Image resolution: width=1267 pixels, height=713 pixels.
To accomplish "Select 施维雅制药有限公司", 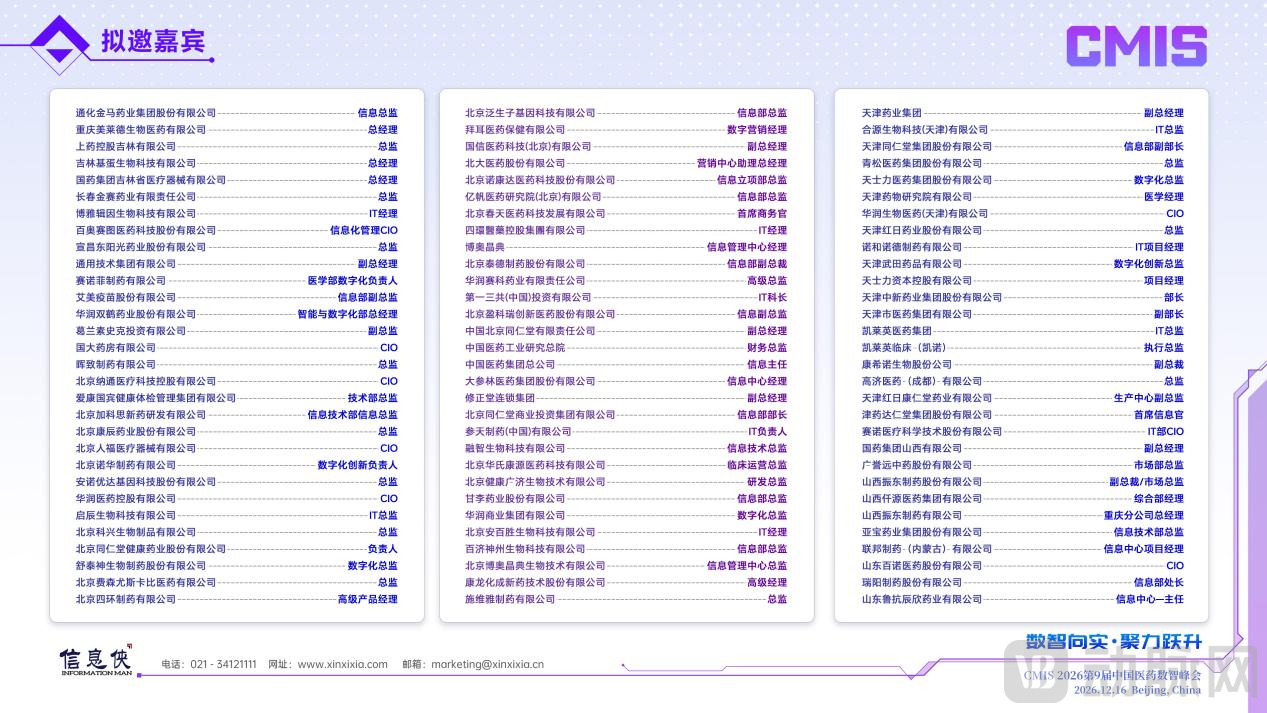I will [x=510, y=599].
